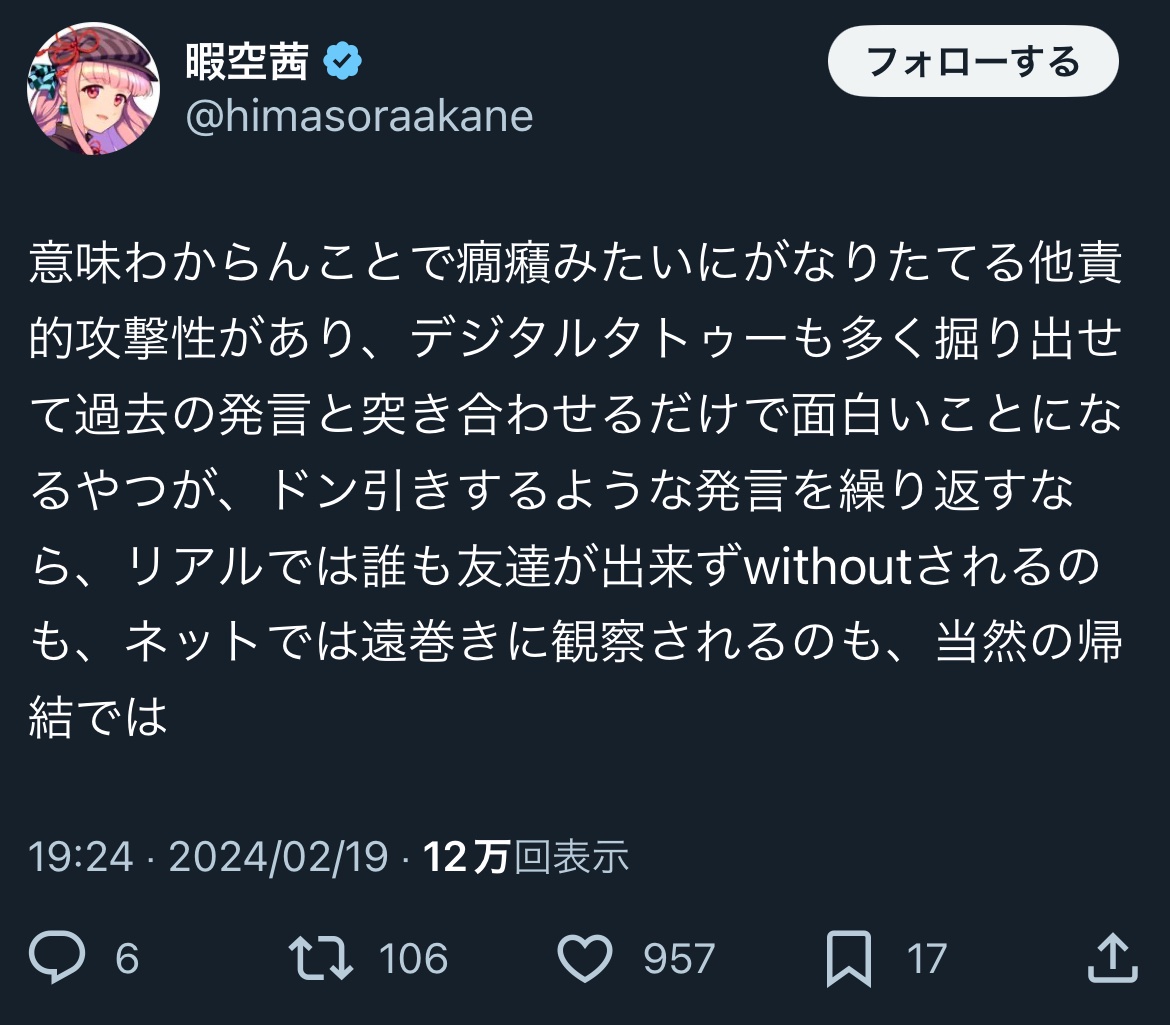Viewport: 1170px width, 1025px height.
Task: View the 12万回表示 view count
Action: [x=527, y=857]
